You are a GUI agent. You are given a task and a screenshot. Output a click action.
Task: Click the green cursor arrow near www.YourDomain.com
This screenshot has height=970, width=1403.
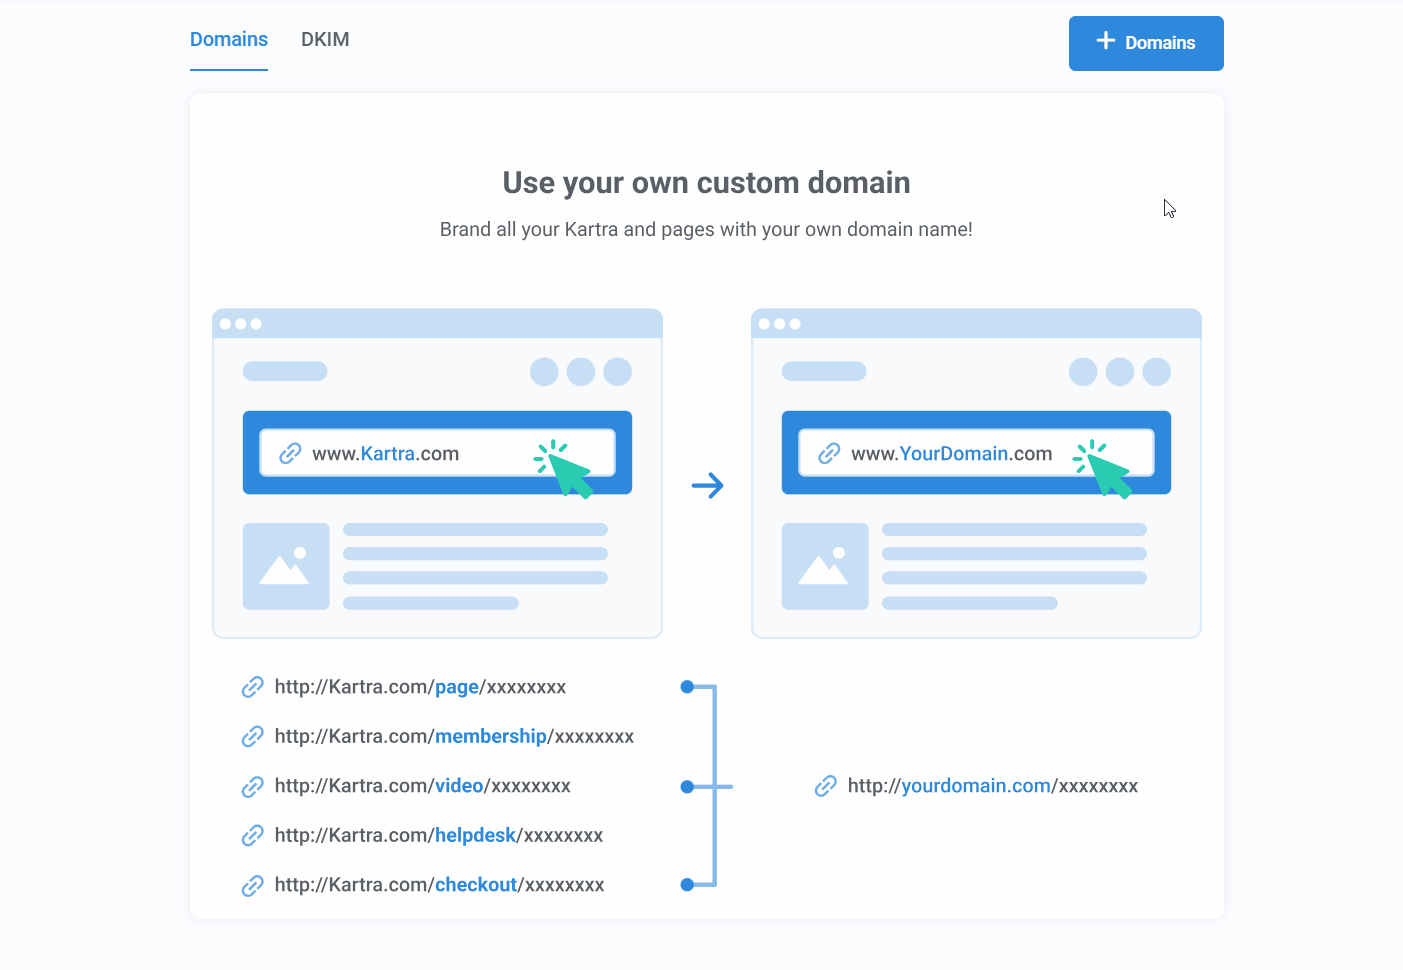tap(1105, 472)
